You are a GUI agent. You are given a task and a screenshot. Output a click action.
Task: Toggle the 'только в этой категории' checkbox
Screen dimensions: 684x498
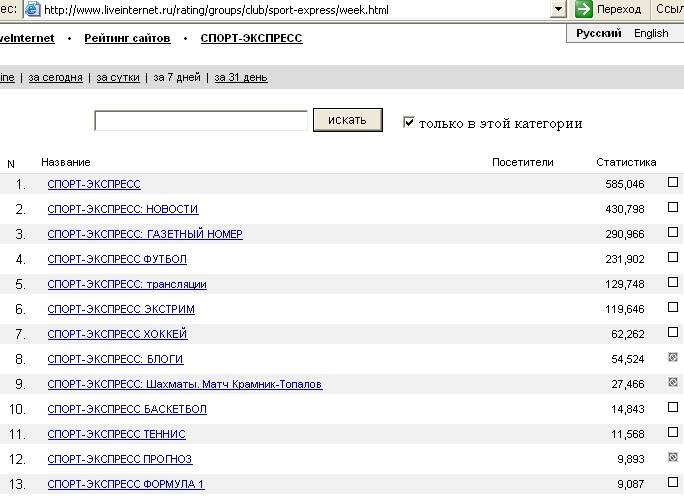(408, 122)
